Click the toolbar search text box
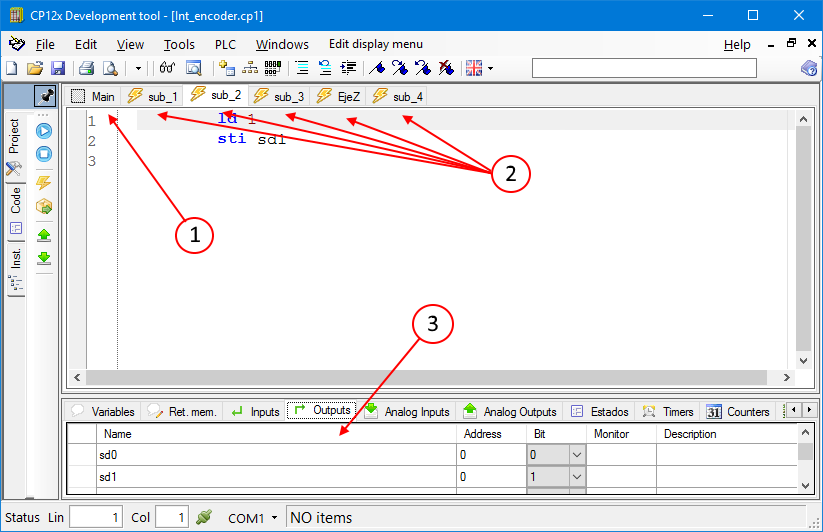The image size is (823, 532). (x=644, y=68)
